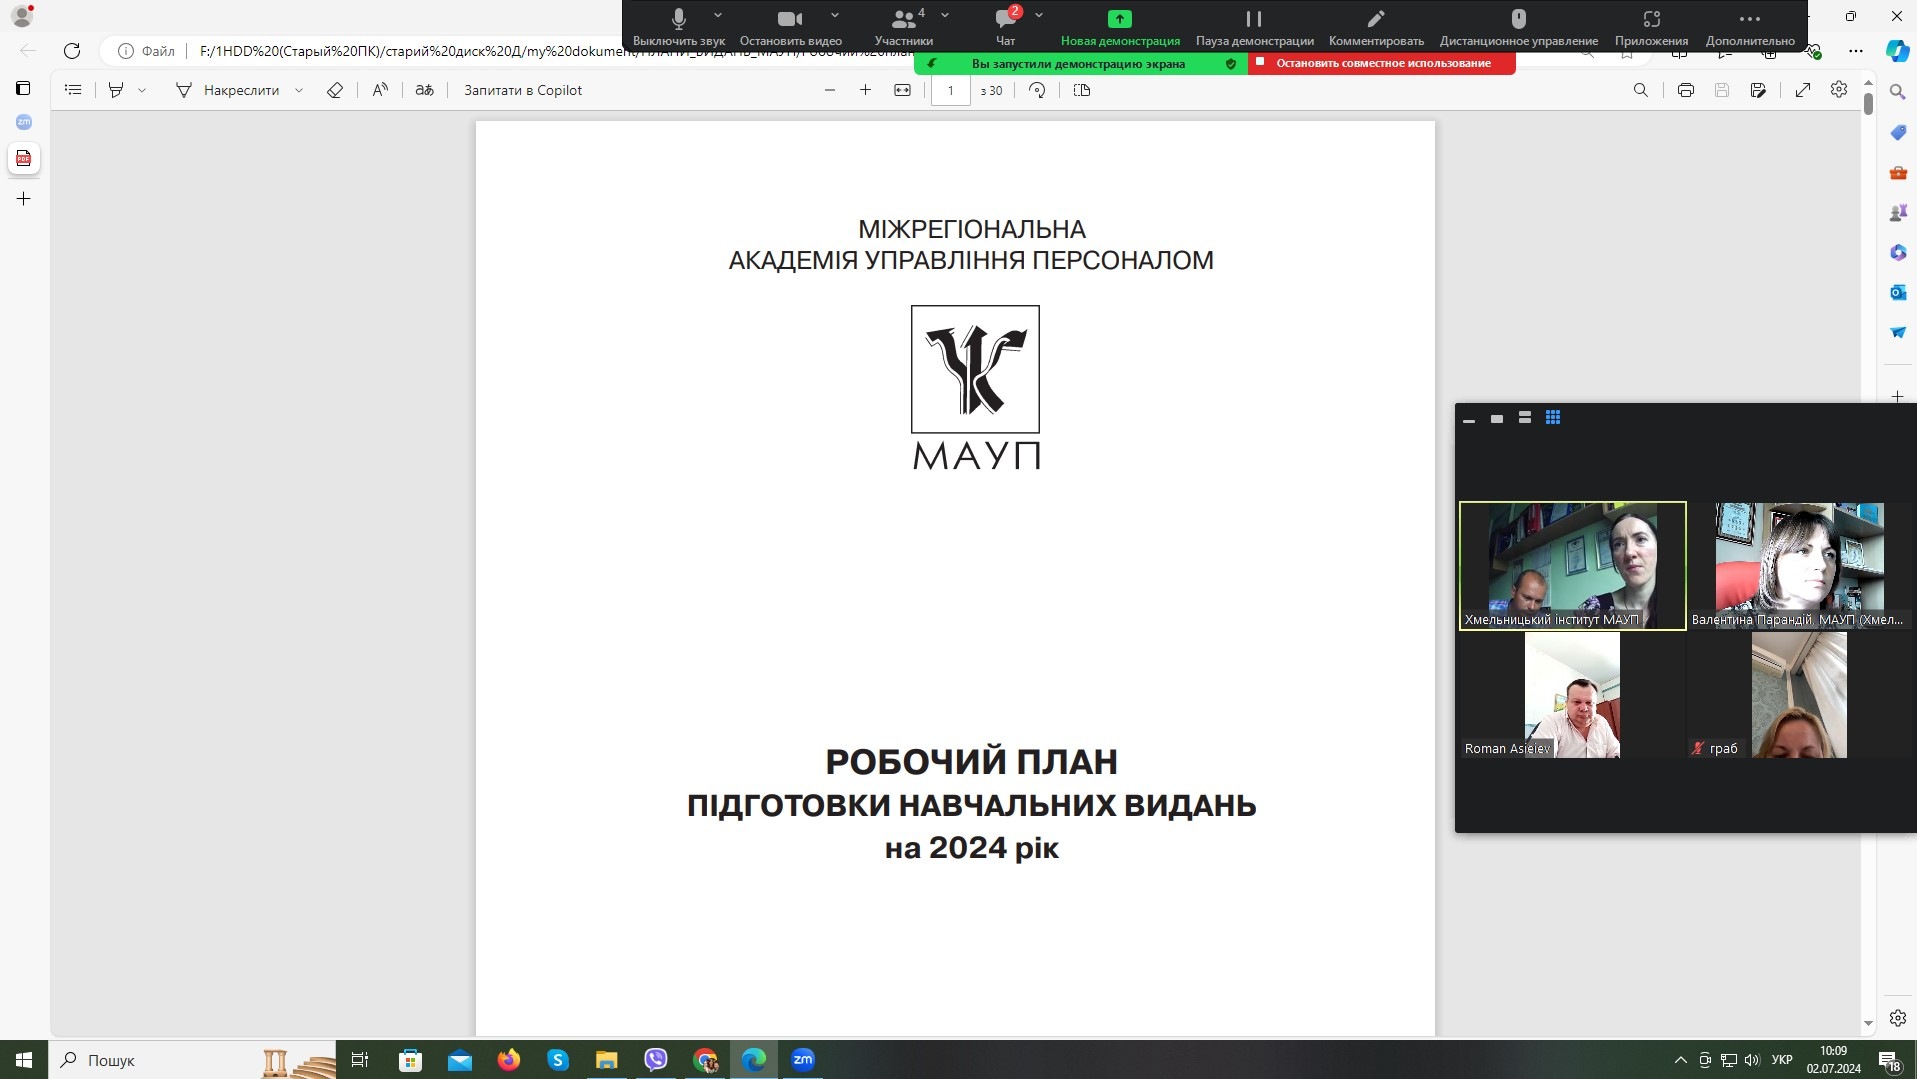Open Edge sidebar settings gear
The height and width of the screenshot is (1079, 1917).
pos(1898,1018)
